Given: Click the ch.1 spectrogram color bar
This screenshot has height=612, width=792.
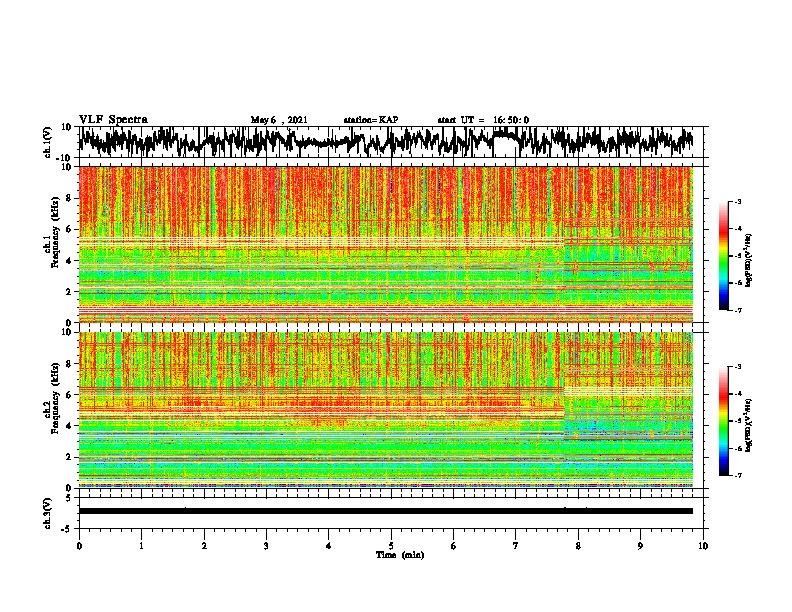Looking at the screenshot, I should [x=723, y=255].
